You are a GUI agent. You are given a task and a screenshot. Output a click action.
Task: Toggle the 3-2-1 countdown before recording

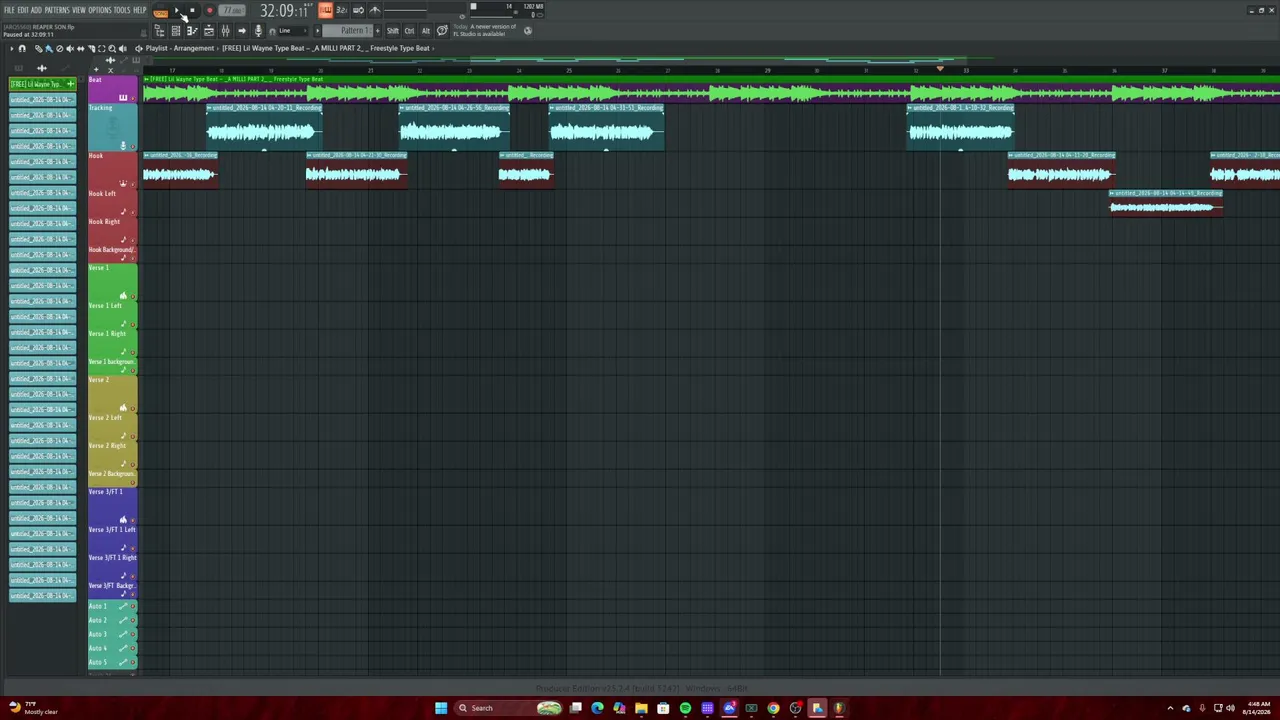[341, 10]
